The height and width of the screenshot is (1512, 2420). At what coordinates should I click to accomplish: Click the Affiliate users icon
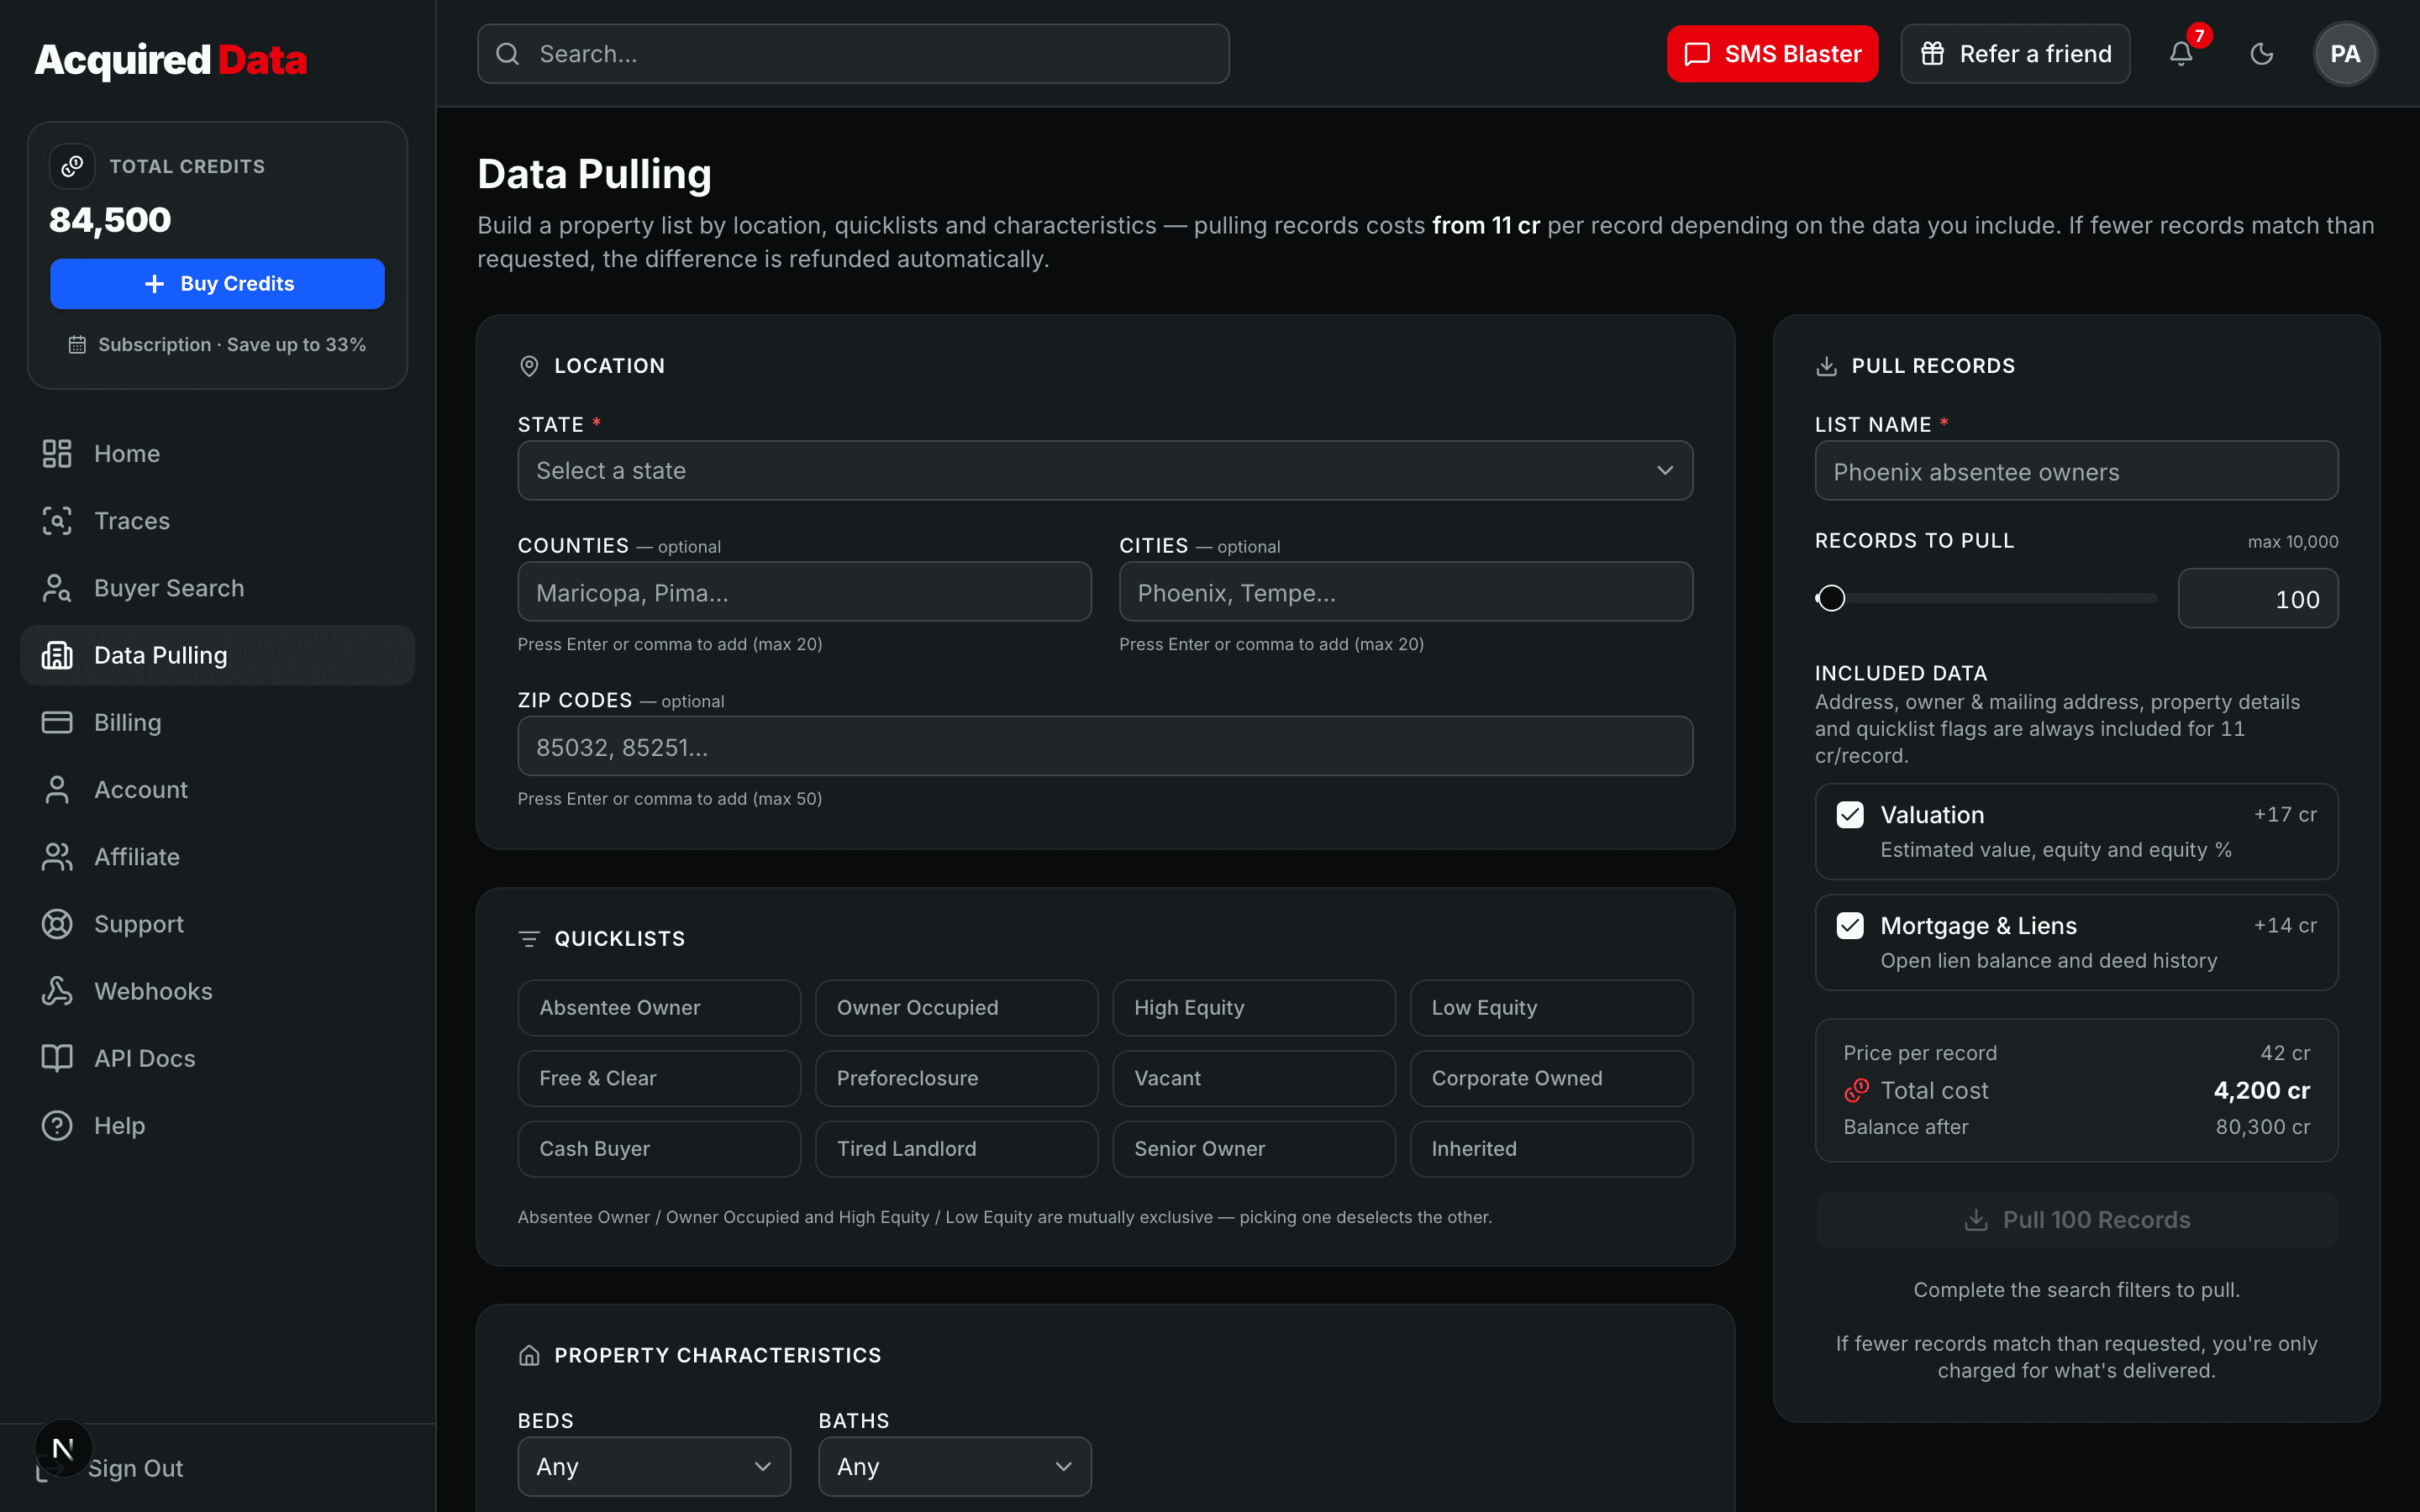click(57, 857)
